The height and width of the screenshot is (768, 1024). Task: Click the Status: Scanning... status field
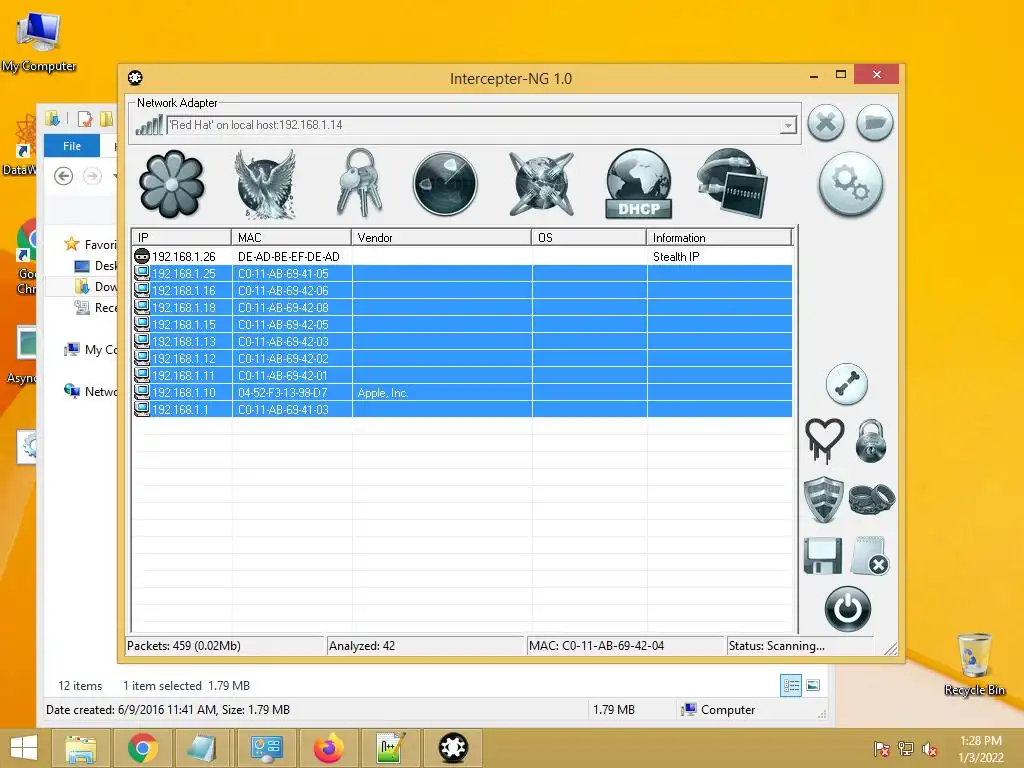click(x=801, y=646)
